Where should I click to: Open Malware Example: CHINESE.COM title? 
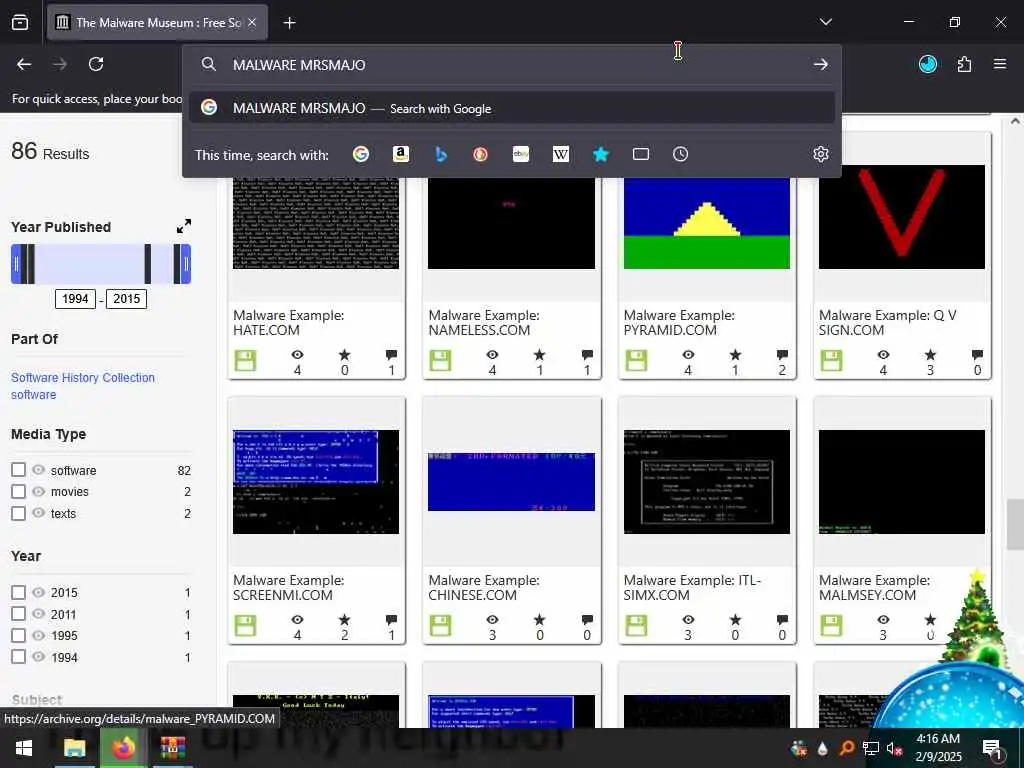[484, 588]
